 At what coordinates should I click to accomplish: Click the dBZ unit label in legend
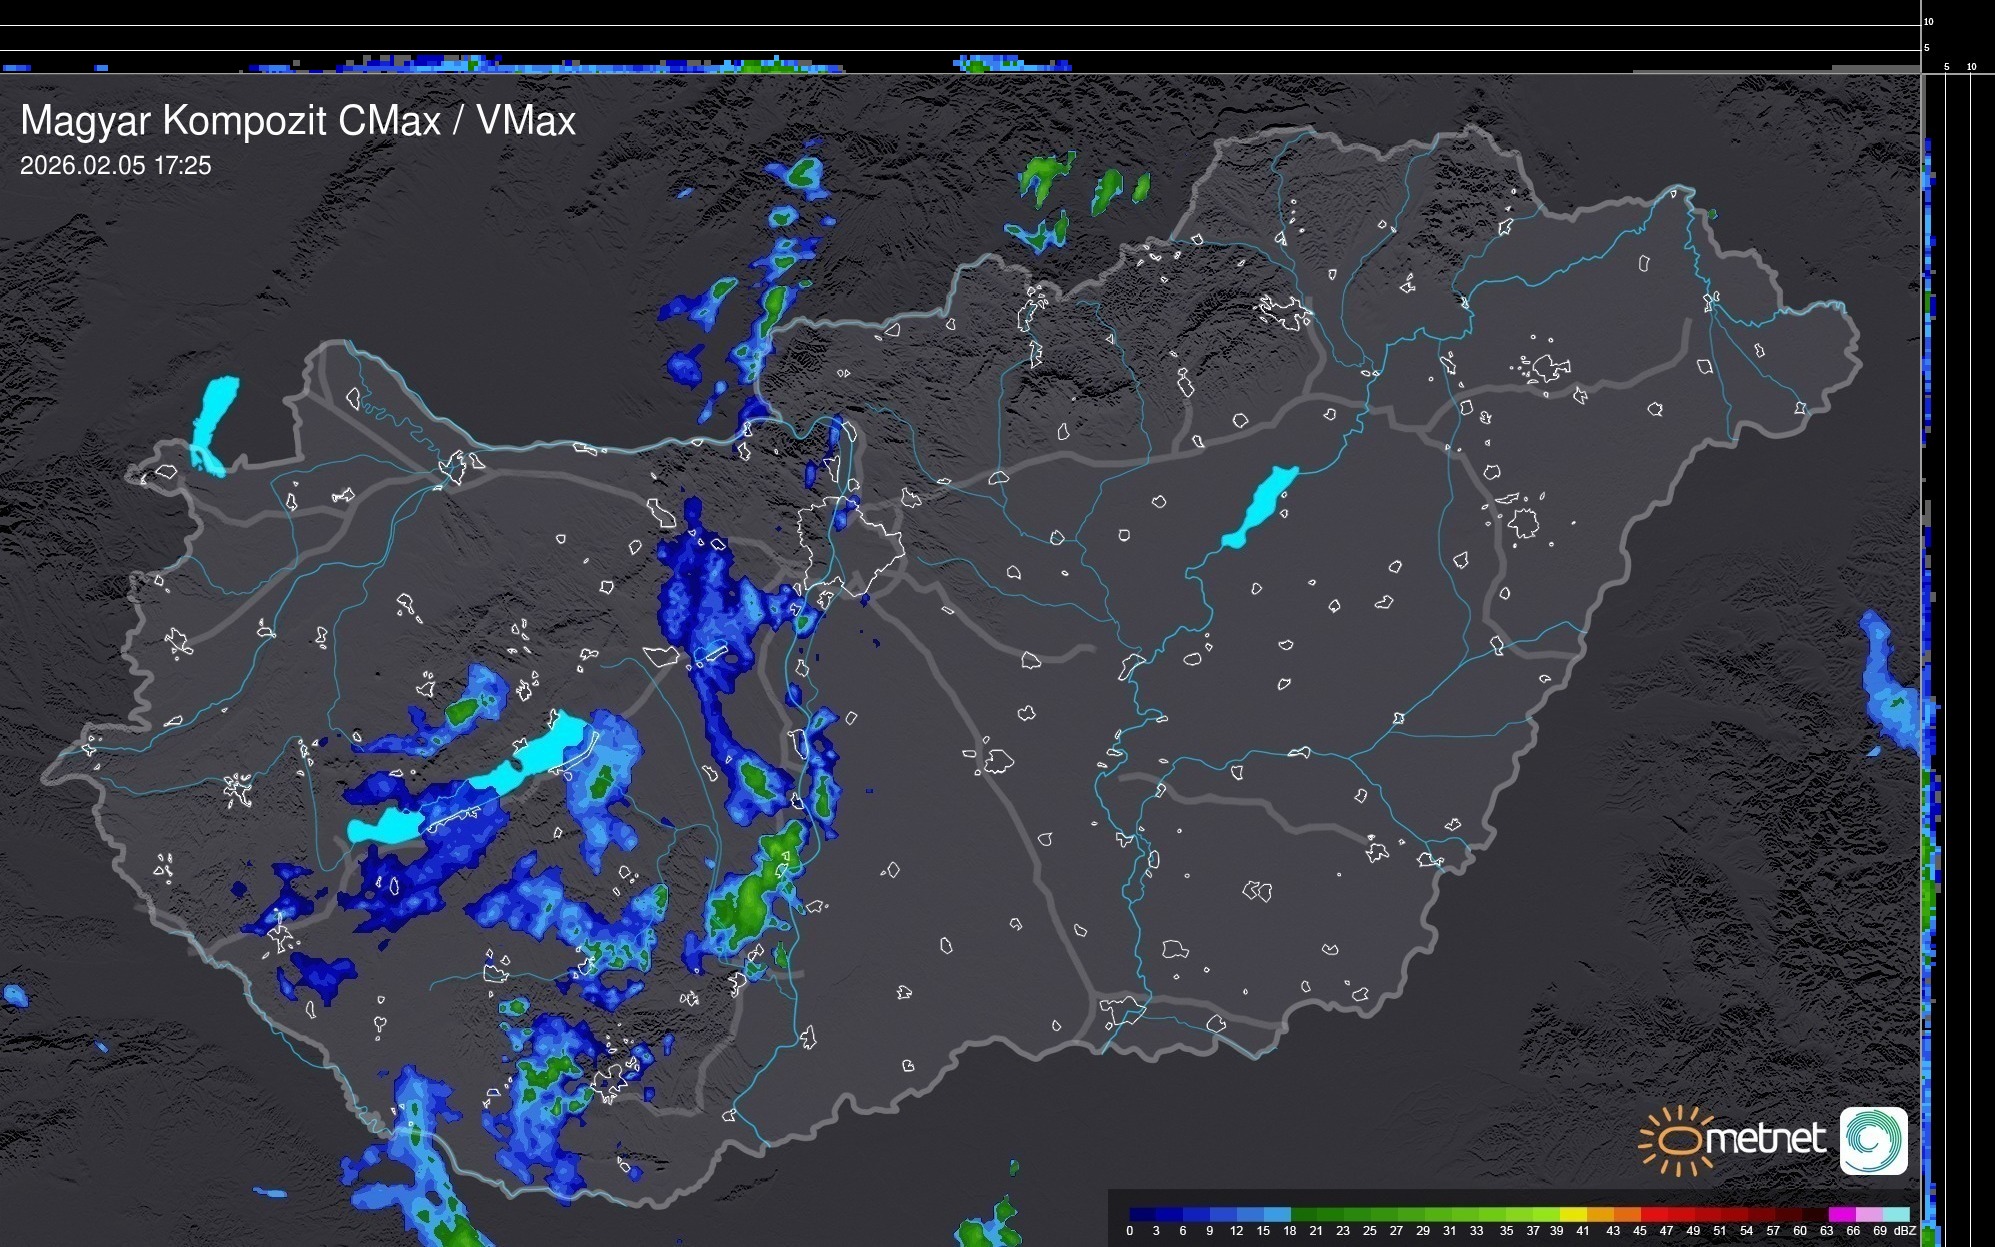1905,1231
